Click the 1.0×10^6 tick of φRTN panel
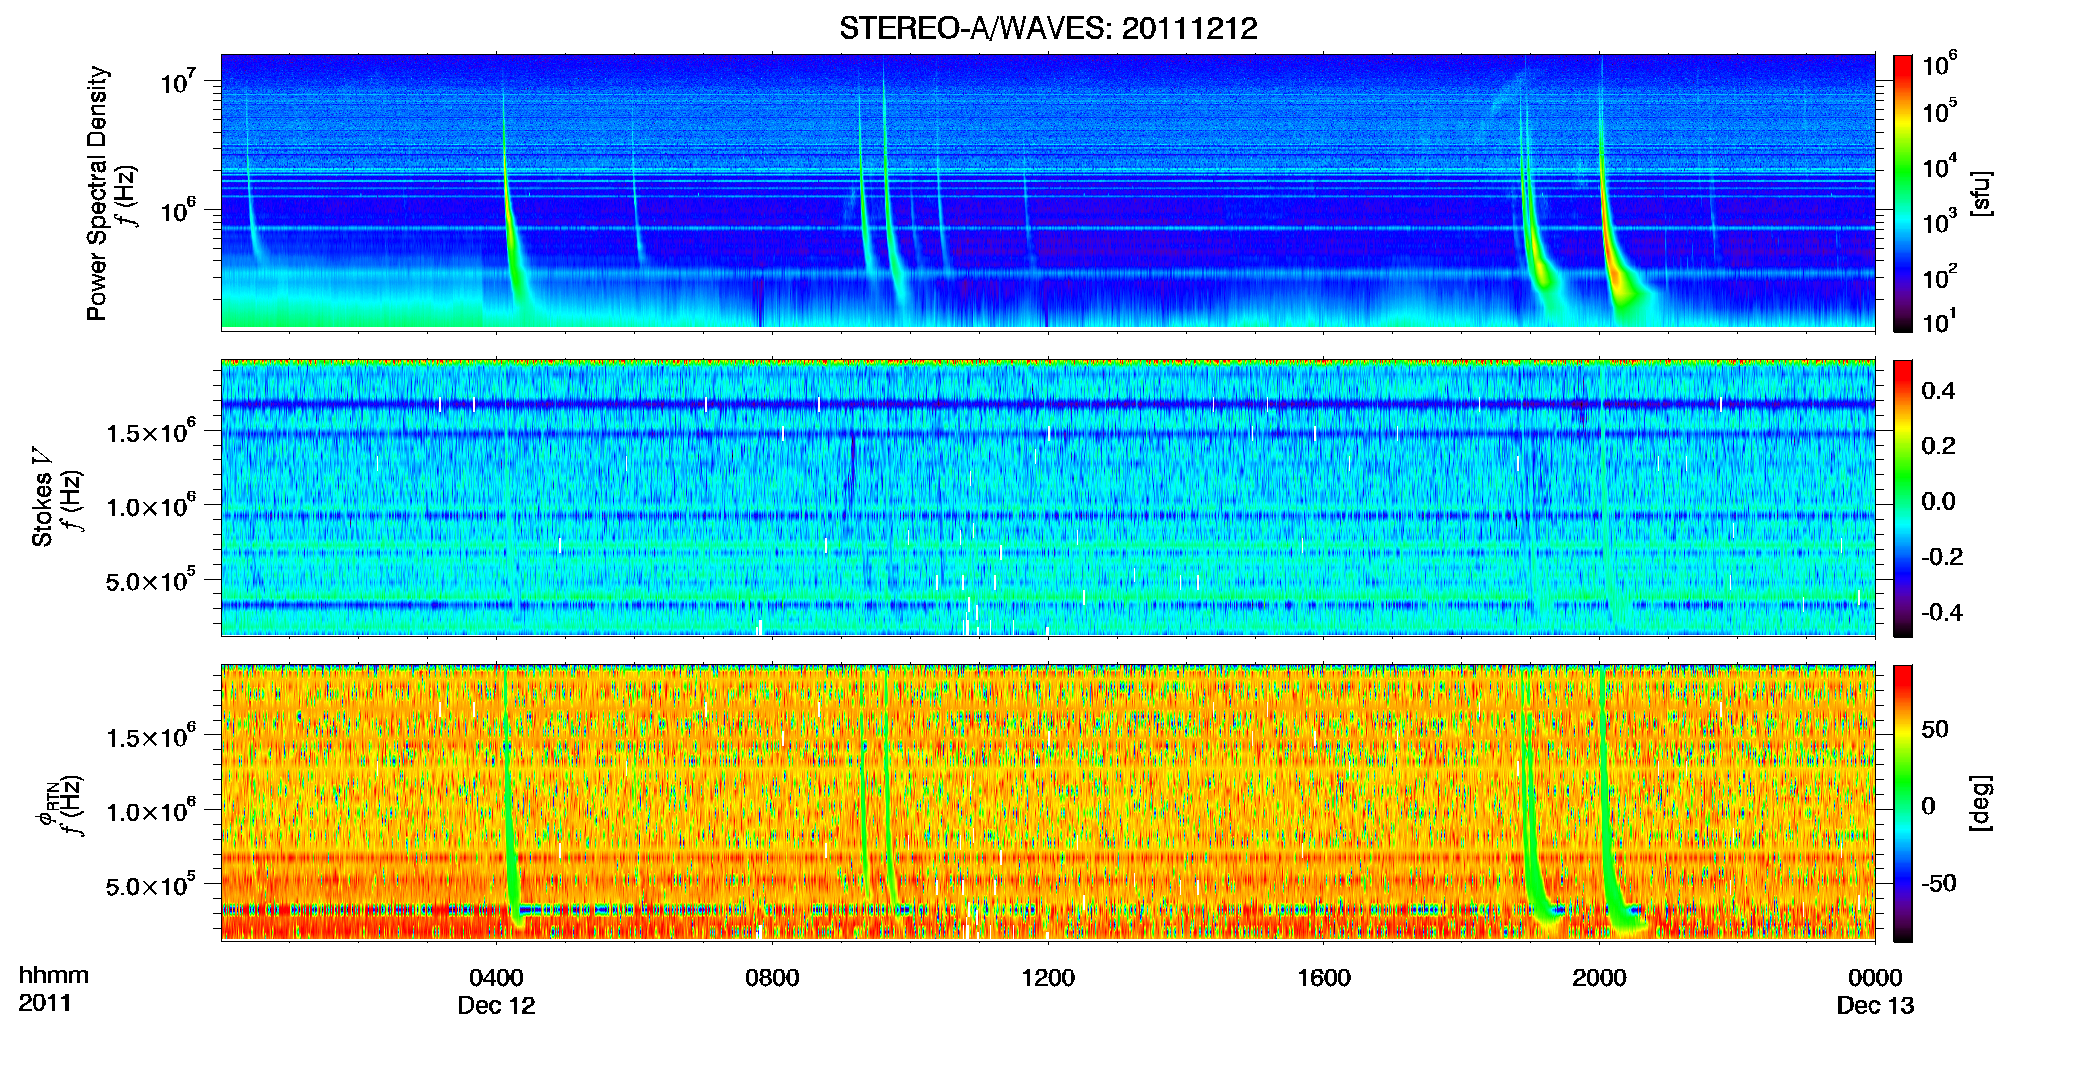The image size is (2096, 1080). [x=150, y=811]
